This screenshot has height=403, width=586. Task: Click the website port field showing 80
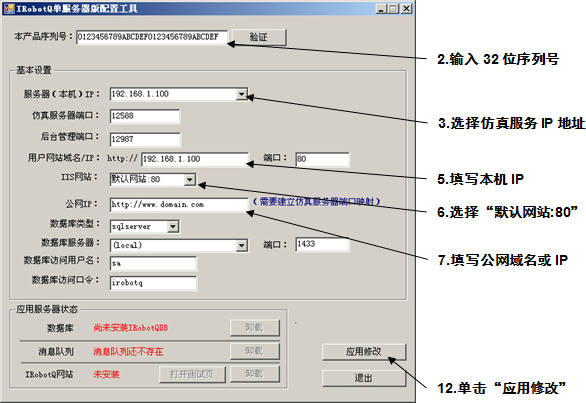(323, 159)
